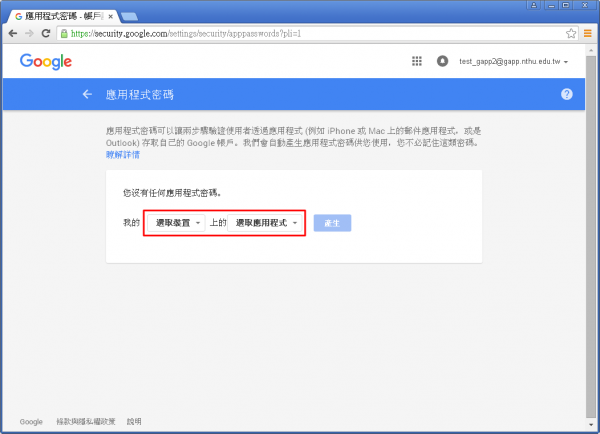Open the Google apps grid
The width and height of the screenshot is (600, 434).
point(417,62)
